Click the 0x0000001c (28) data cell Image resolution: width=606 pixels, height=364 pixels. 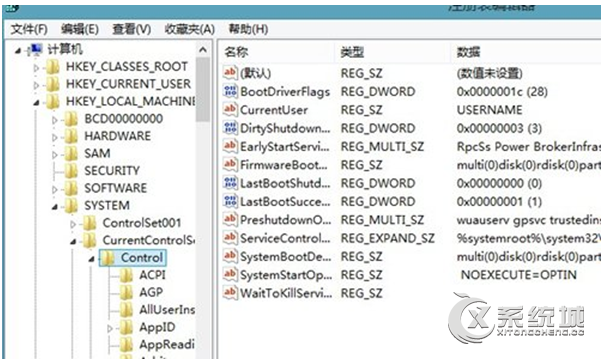(x=502, y=92)
